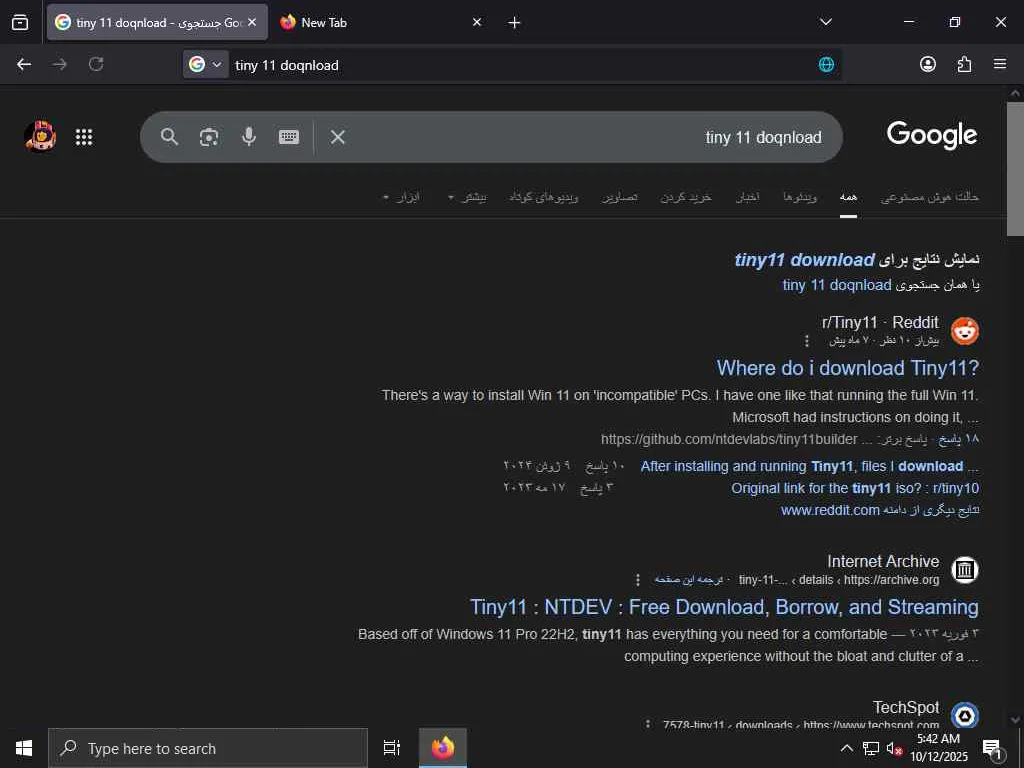Image resolution: width=1024 pixels, height=768 pixels.
Task: Open the Images tab (تصاویر)
Action: coord(619,197)
